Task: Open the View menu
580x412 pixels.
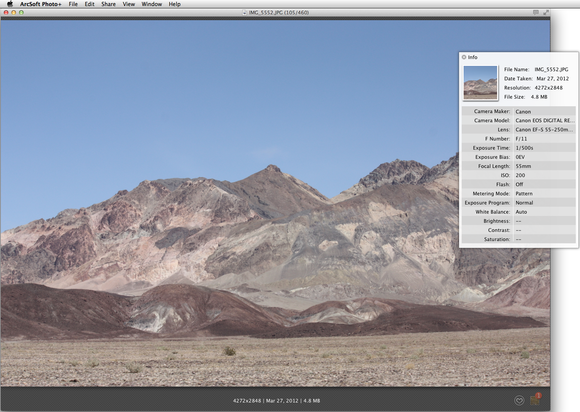Action: 129,4
